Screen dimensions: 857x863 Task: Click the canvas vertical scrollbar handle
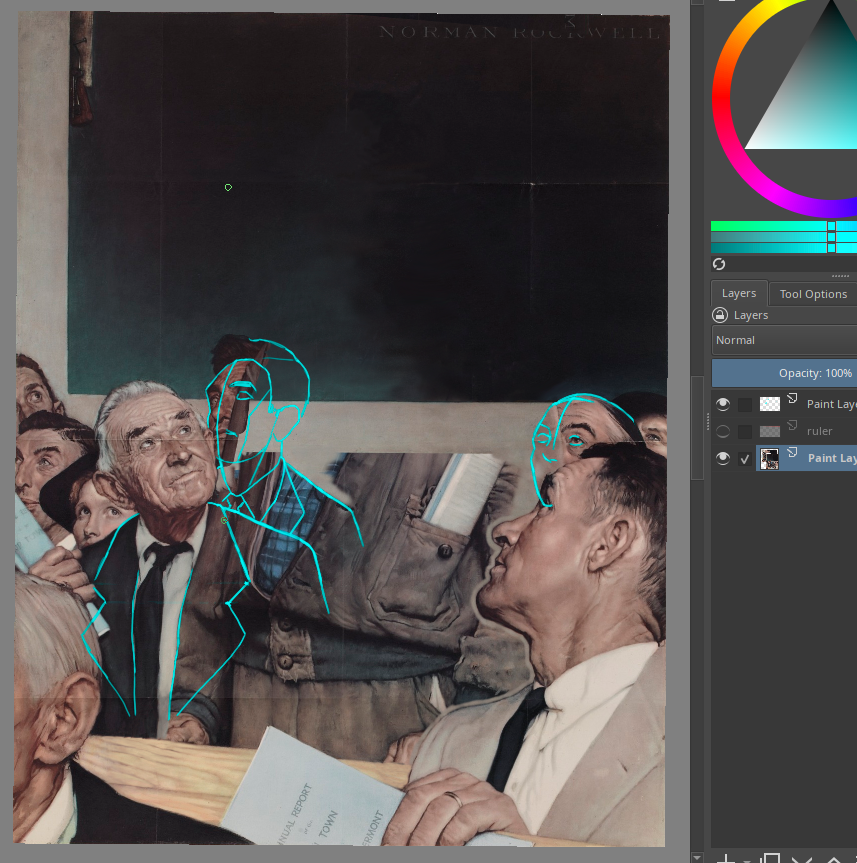coord(697,428)
